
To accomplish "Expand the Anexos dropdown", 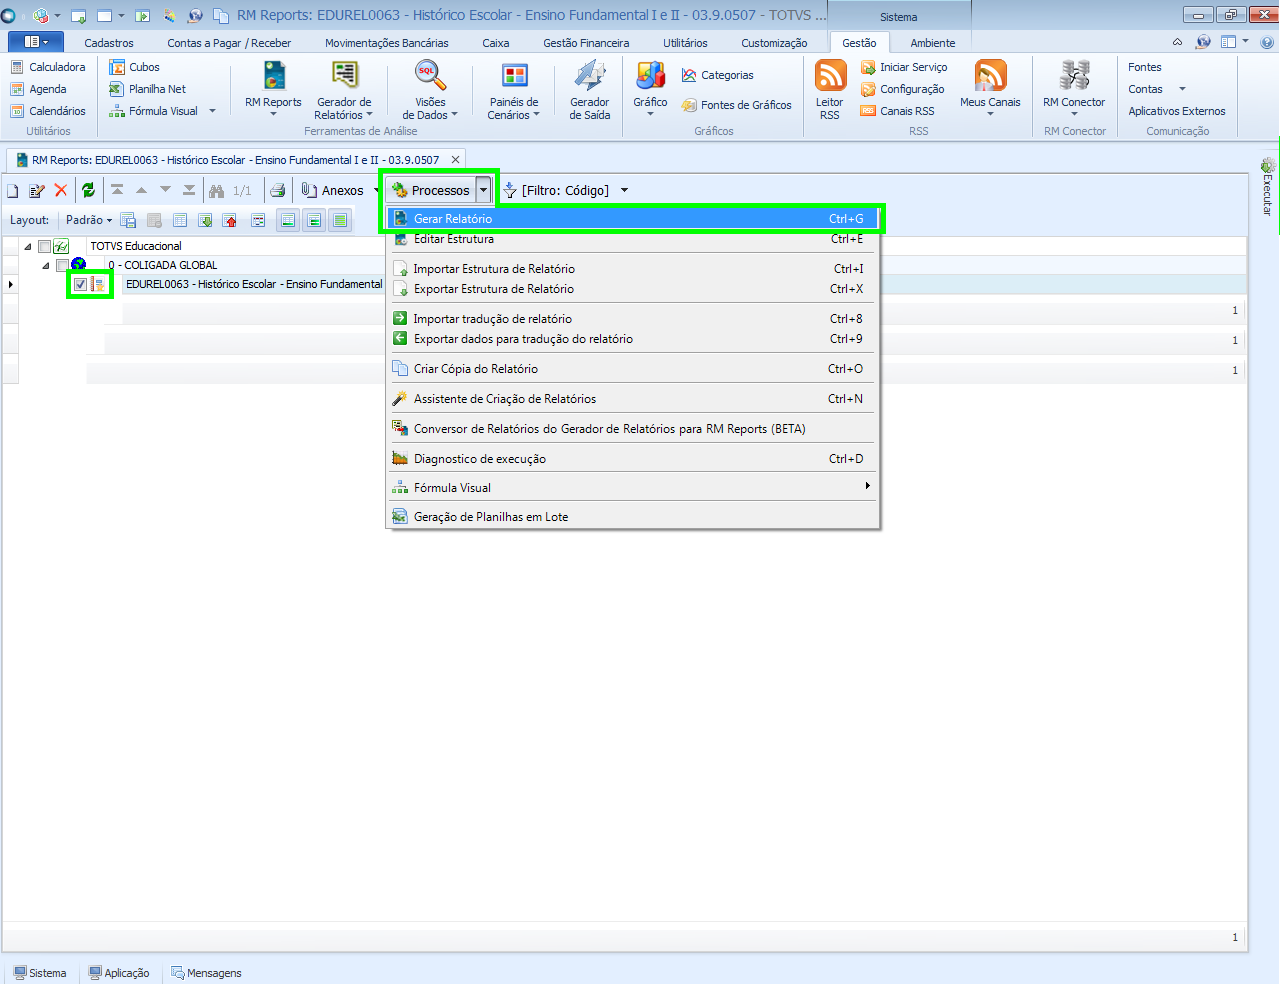I will pyautogui.click(x=377, y=190).
